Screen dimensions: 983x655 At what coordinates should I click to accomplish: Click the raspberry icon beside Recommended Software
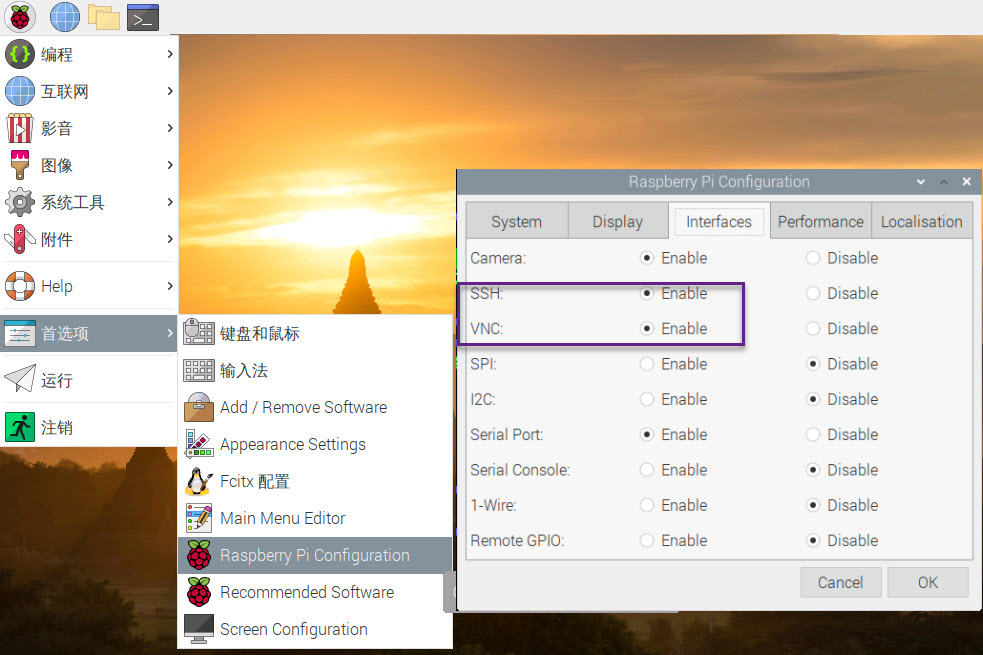(199, 592)
